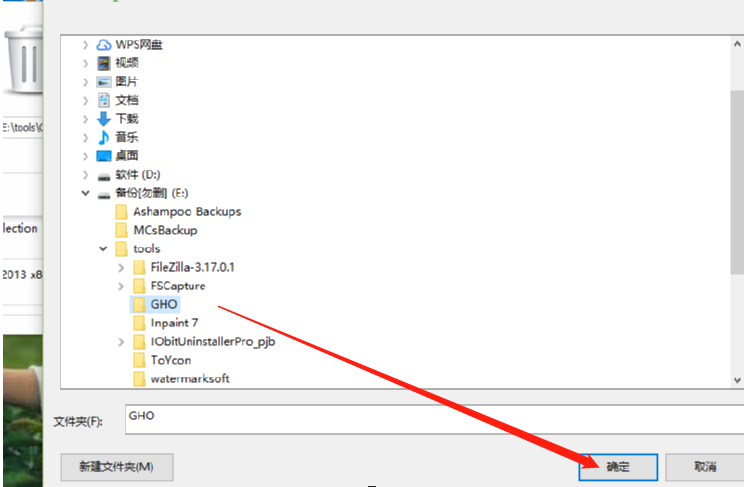Select the tools folder name
744x487 pixels.
[147, 249]
